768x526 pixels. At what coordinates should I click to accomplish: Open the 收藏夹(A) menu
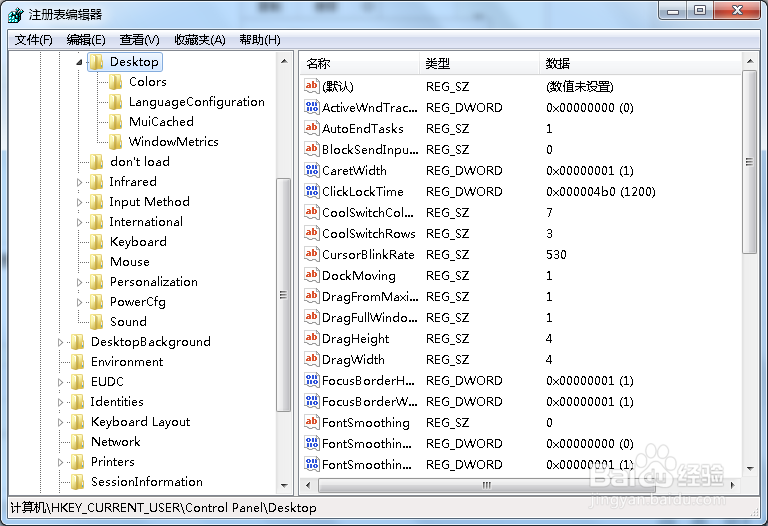click(x=200, y=40)
